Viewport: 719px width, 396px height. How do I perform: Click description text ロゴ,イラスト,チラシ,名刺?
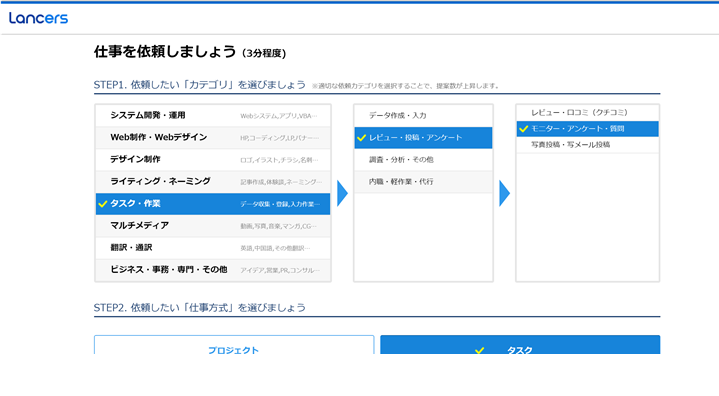pyautogui.click(x=279, y=160)
